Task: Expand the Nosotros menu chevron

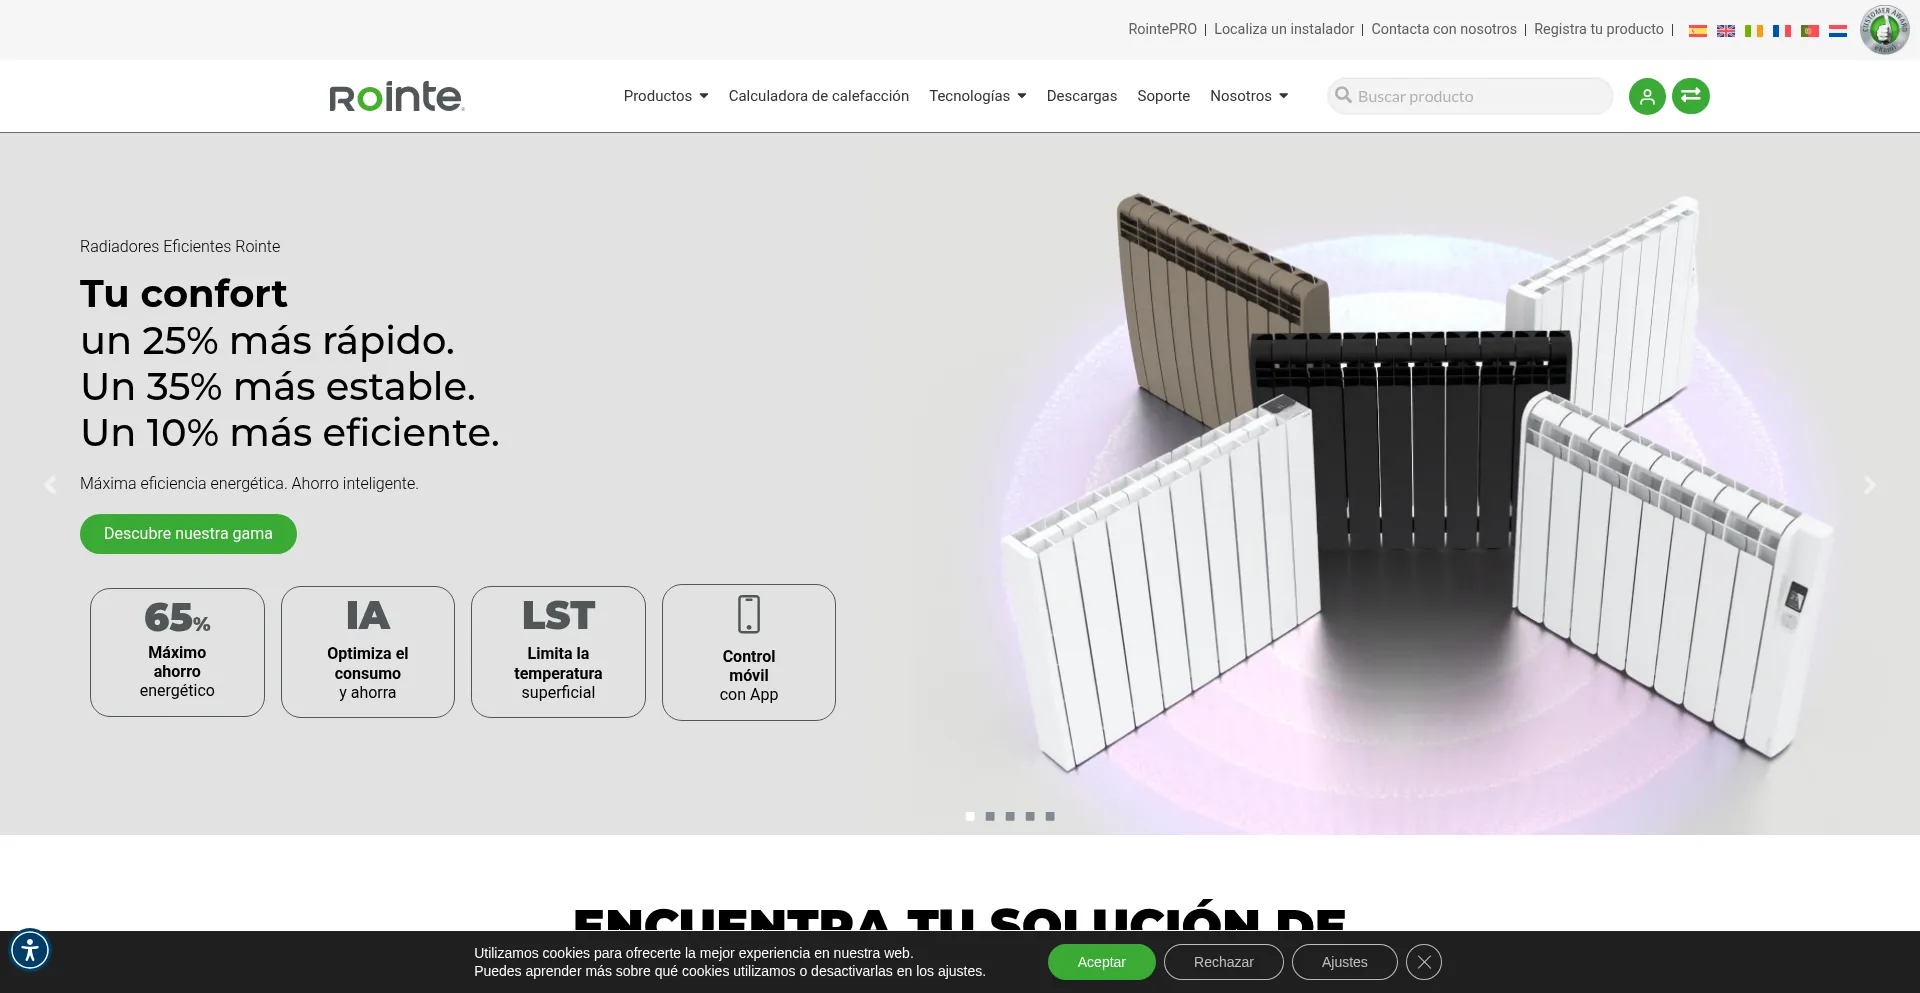Action: click(x=1284, y=96)
